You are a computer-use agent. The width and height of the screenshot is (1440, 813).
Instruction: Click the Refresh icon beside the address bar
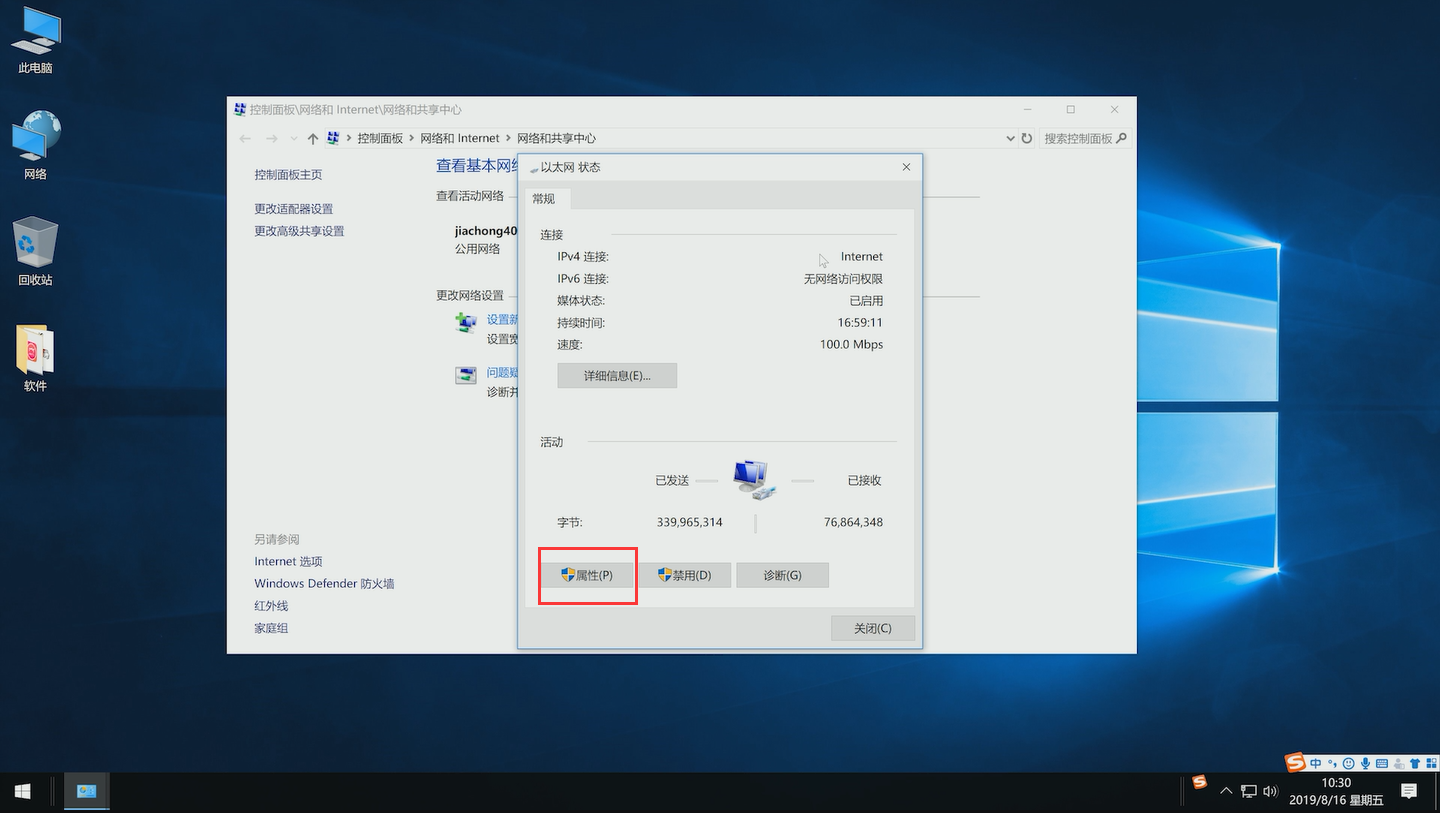pyautogui.click(x=1026, y=138)
